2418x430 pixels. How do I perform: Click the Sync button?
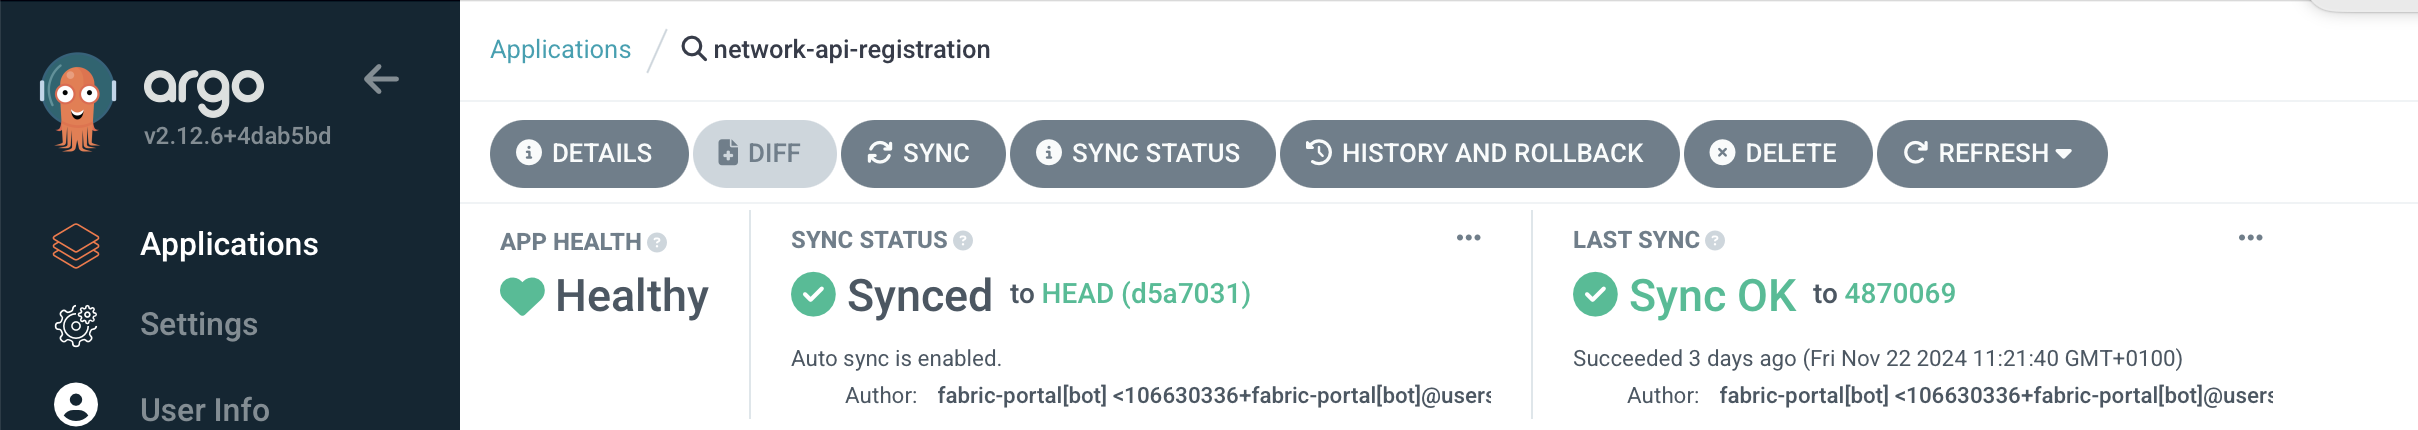(922, 154)
